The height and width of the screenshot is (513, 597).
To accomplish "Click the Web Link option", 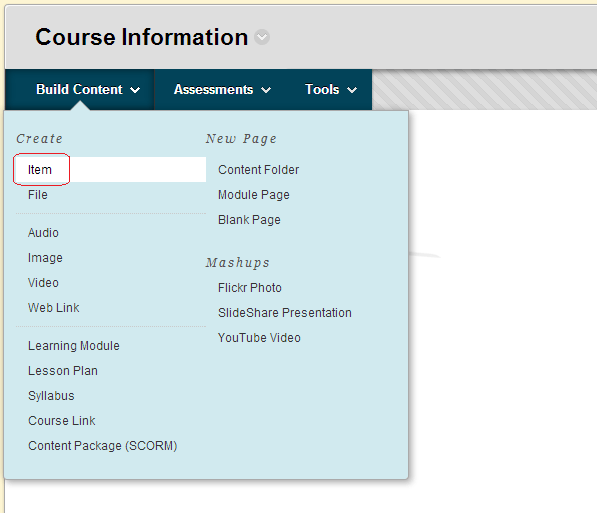I will 54,308.
